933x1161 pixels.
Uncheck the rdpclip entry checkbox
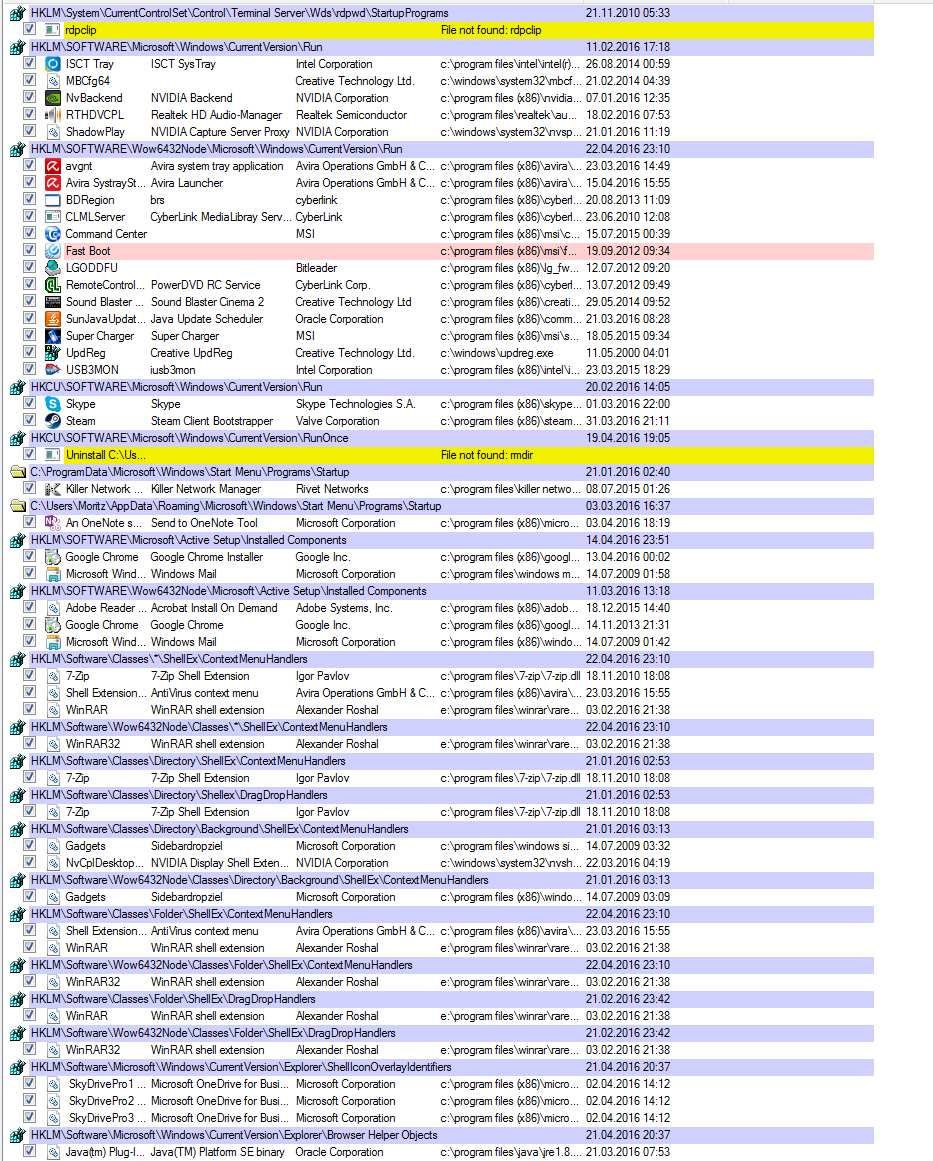click(x=30, y=30)
